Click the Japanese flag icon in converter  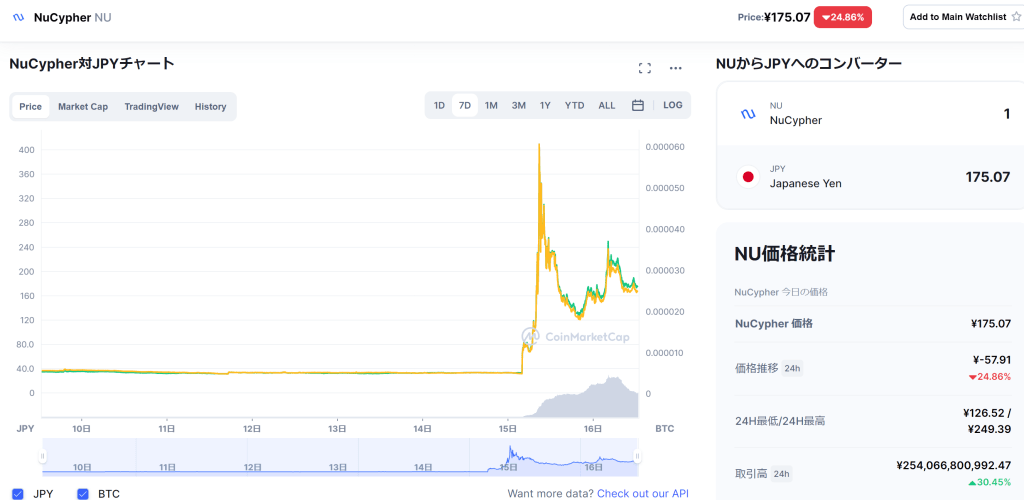point(747,177)
